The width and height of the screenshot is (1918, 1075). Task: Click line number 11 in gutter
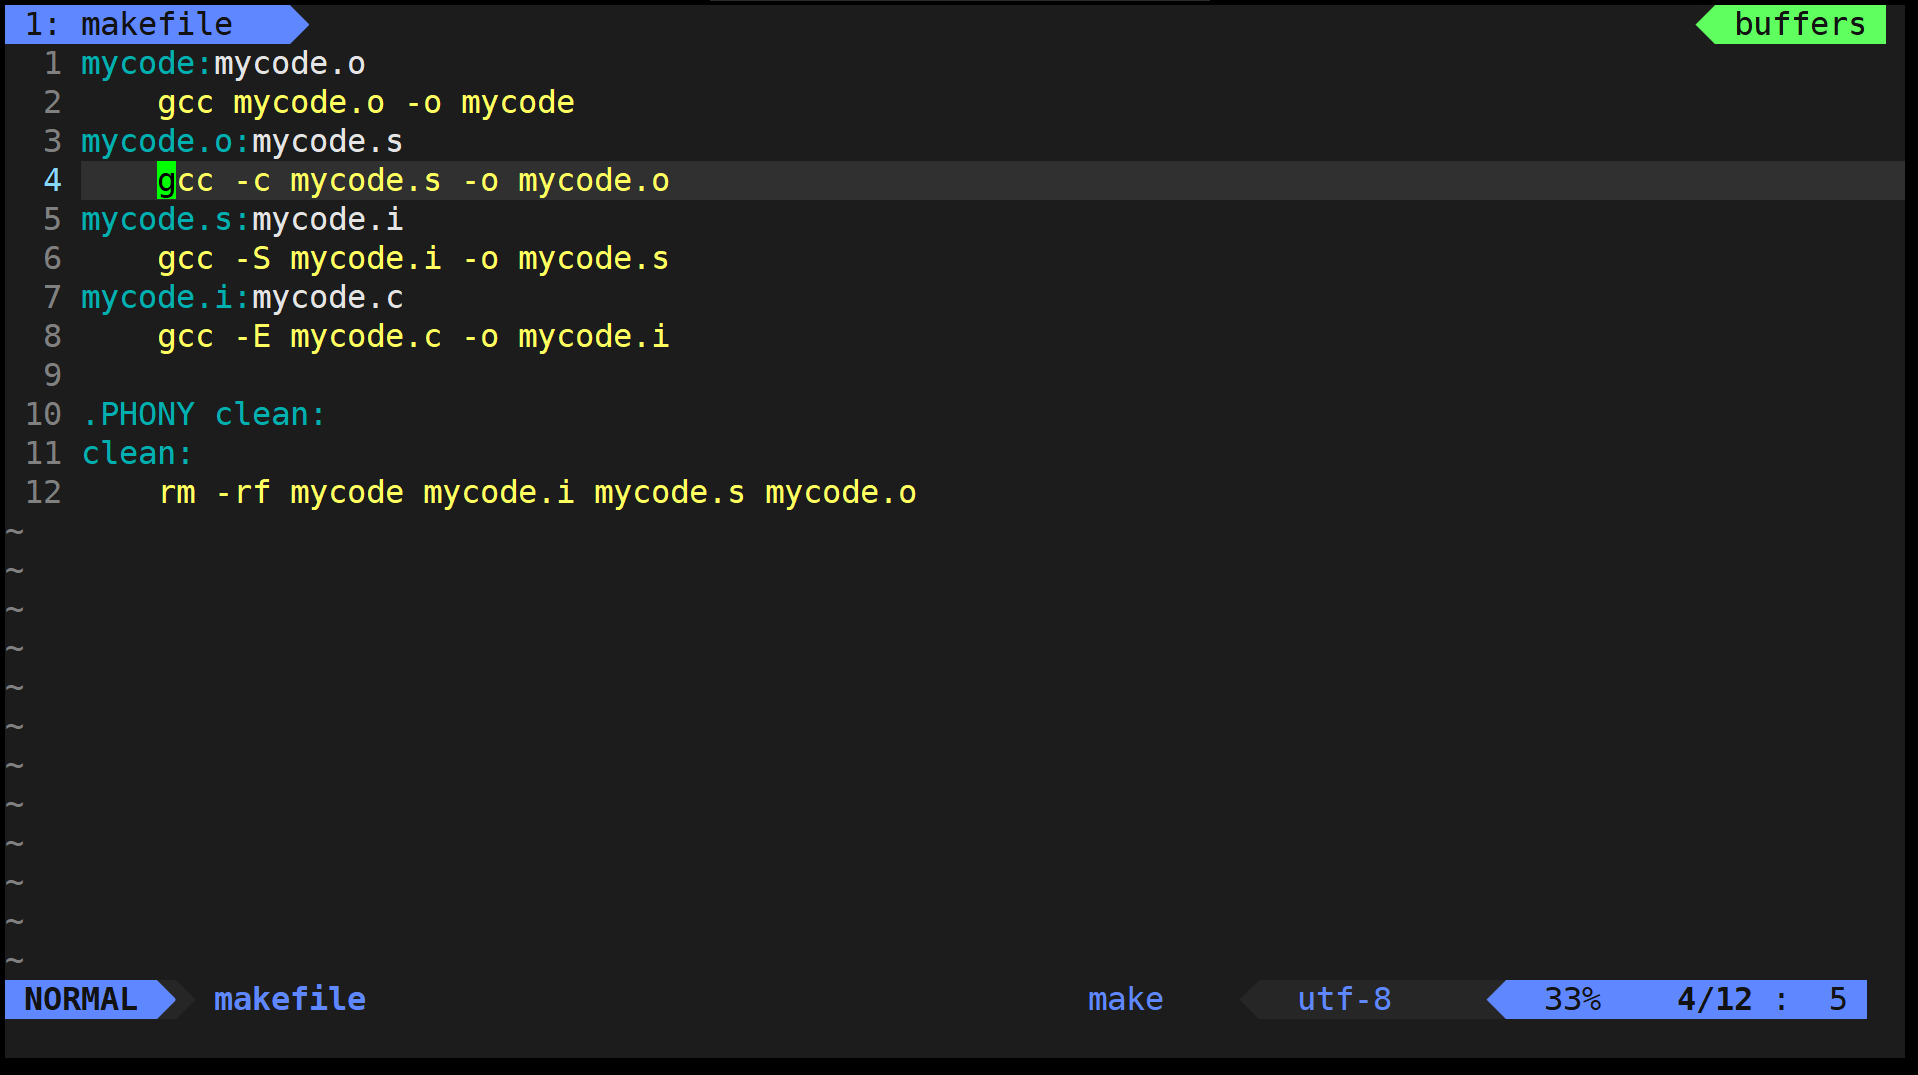pos(43,453)
